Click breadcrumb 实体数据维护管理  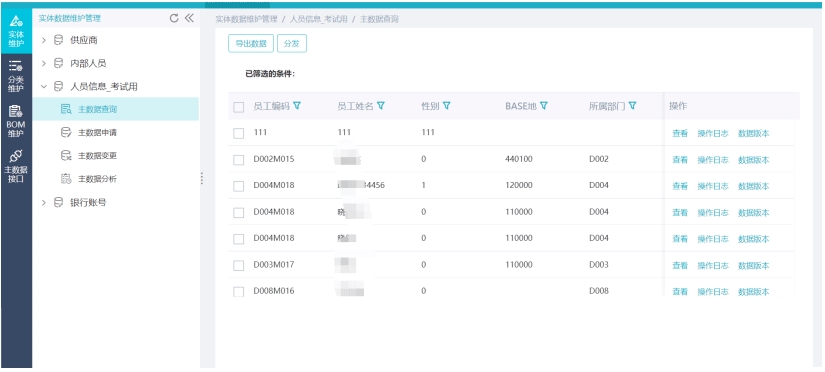(x=246, y=19)
